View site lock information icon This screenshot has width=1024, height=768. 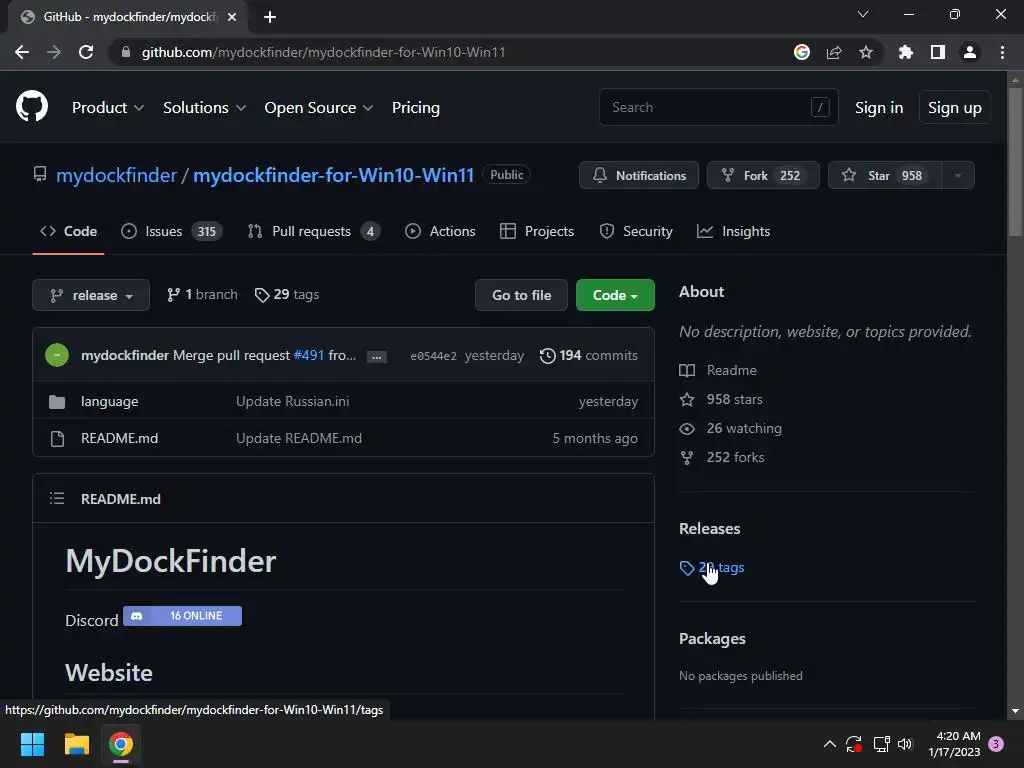[x=126, y=52]
